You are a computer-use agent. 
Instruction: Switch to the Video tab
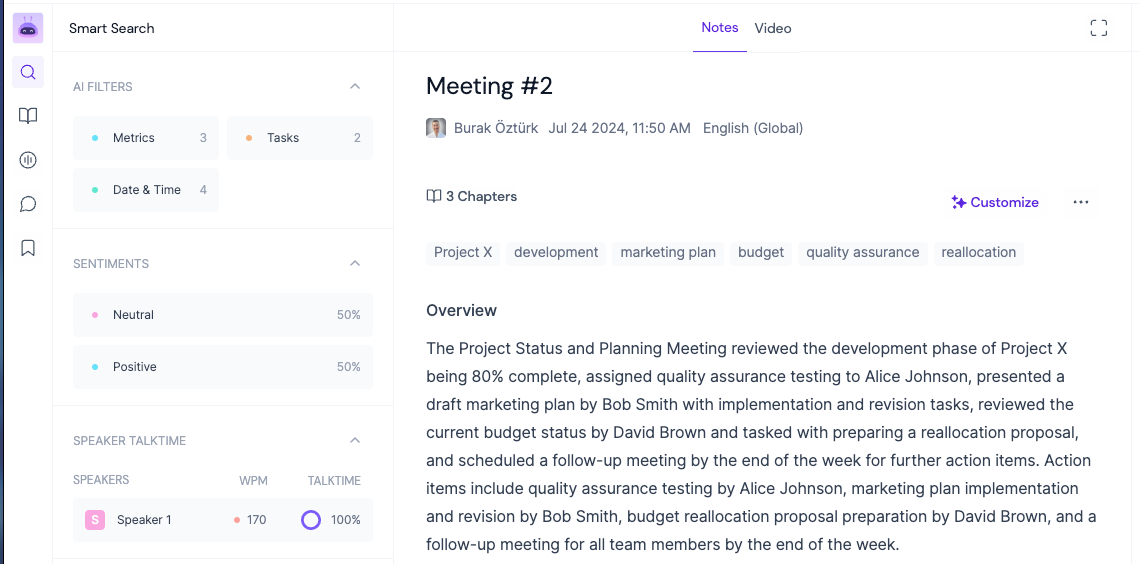pos(773,28)
